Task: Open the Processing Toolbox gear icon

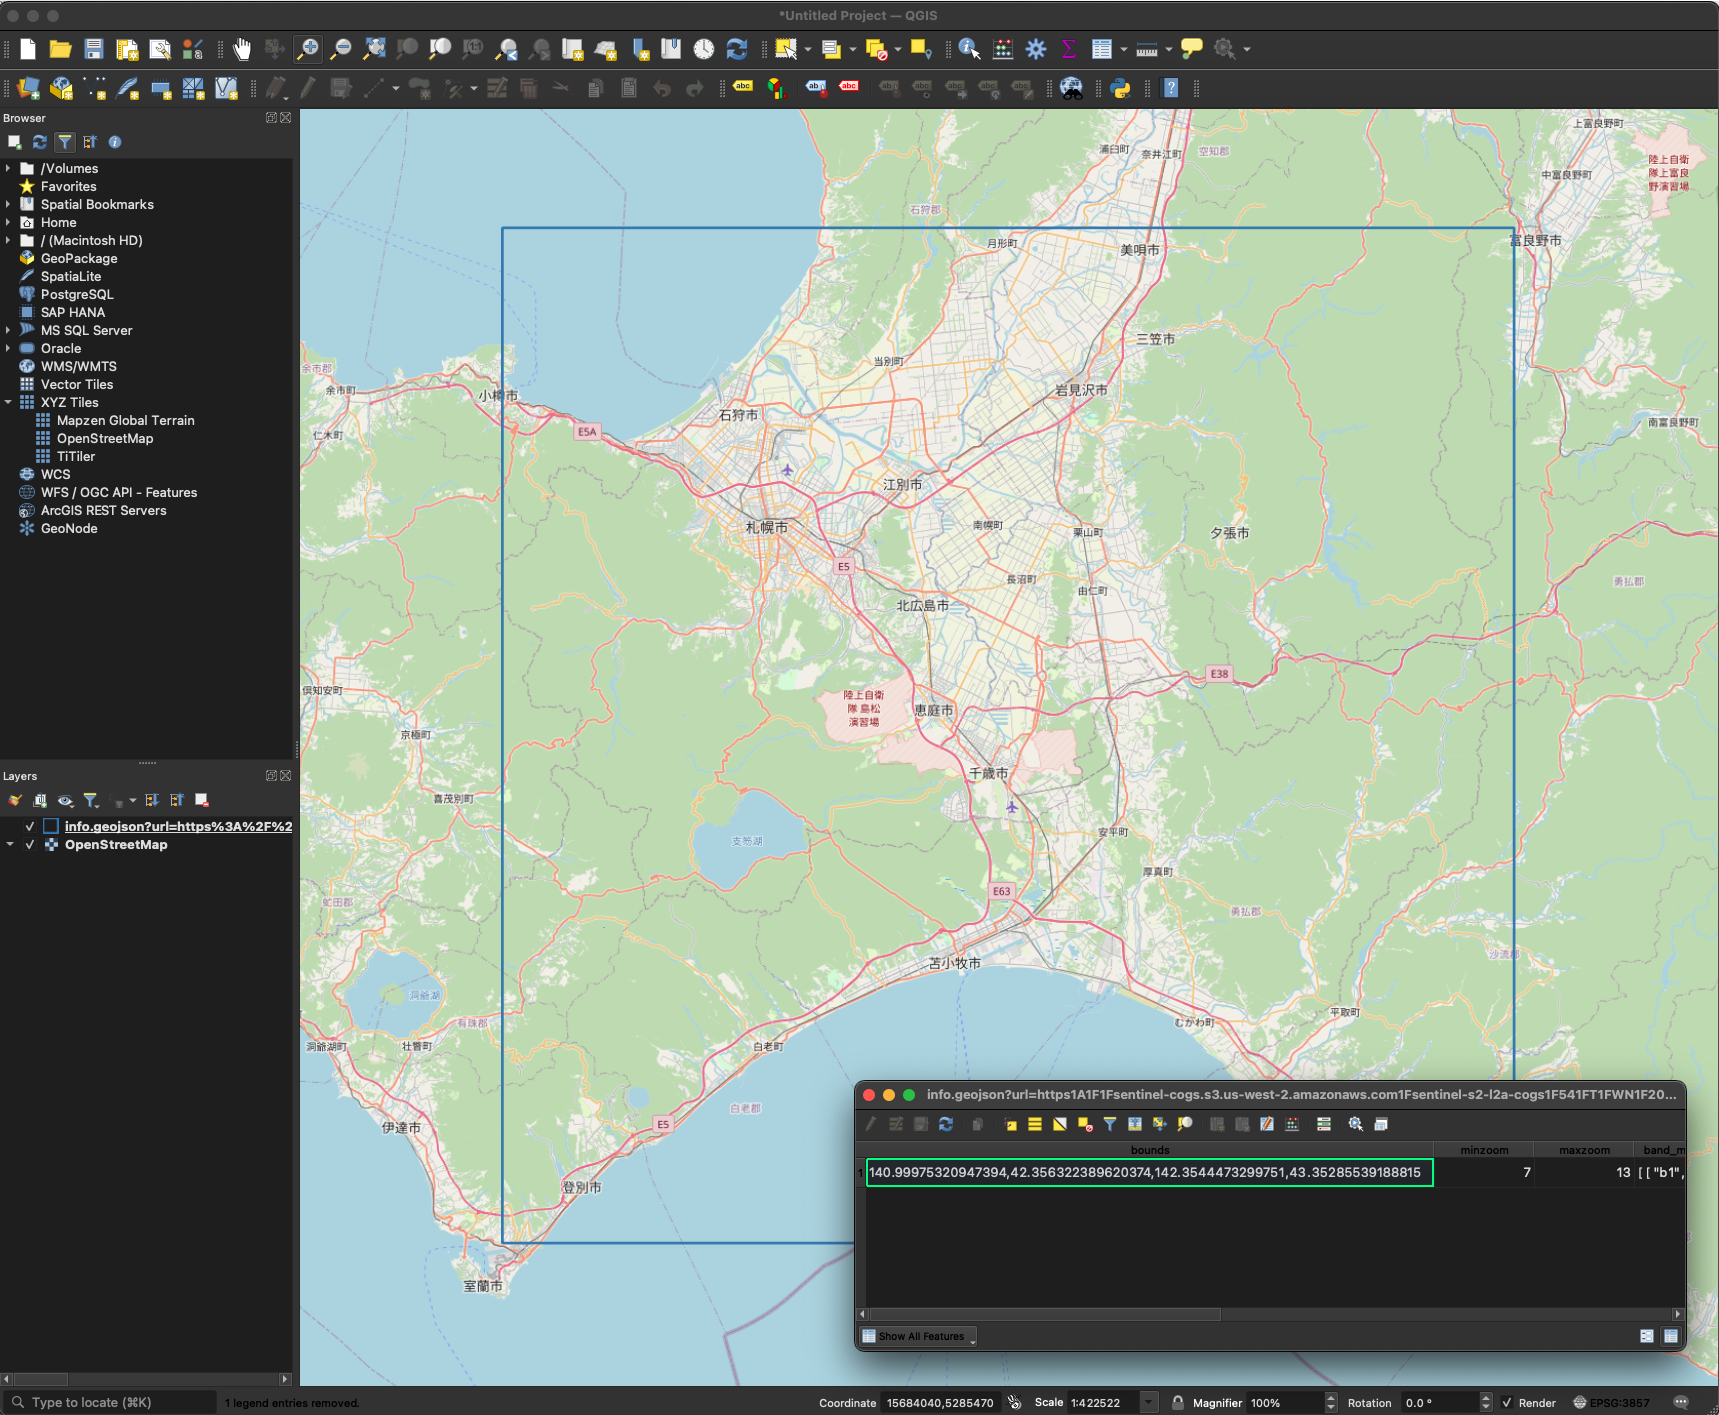Action: point(1036,49)
